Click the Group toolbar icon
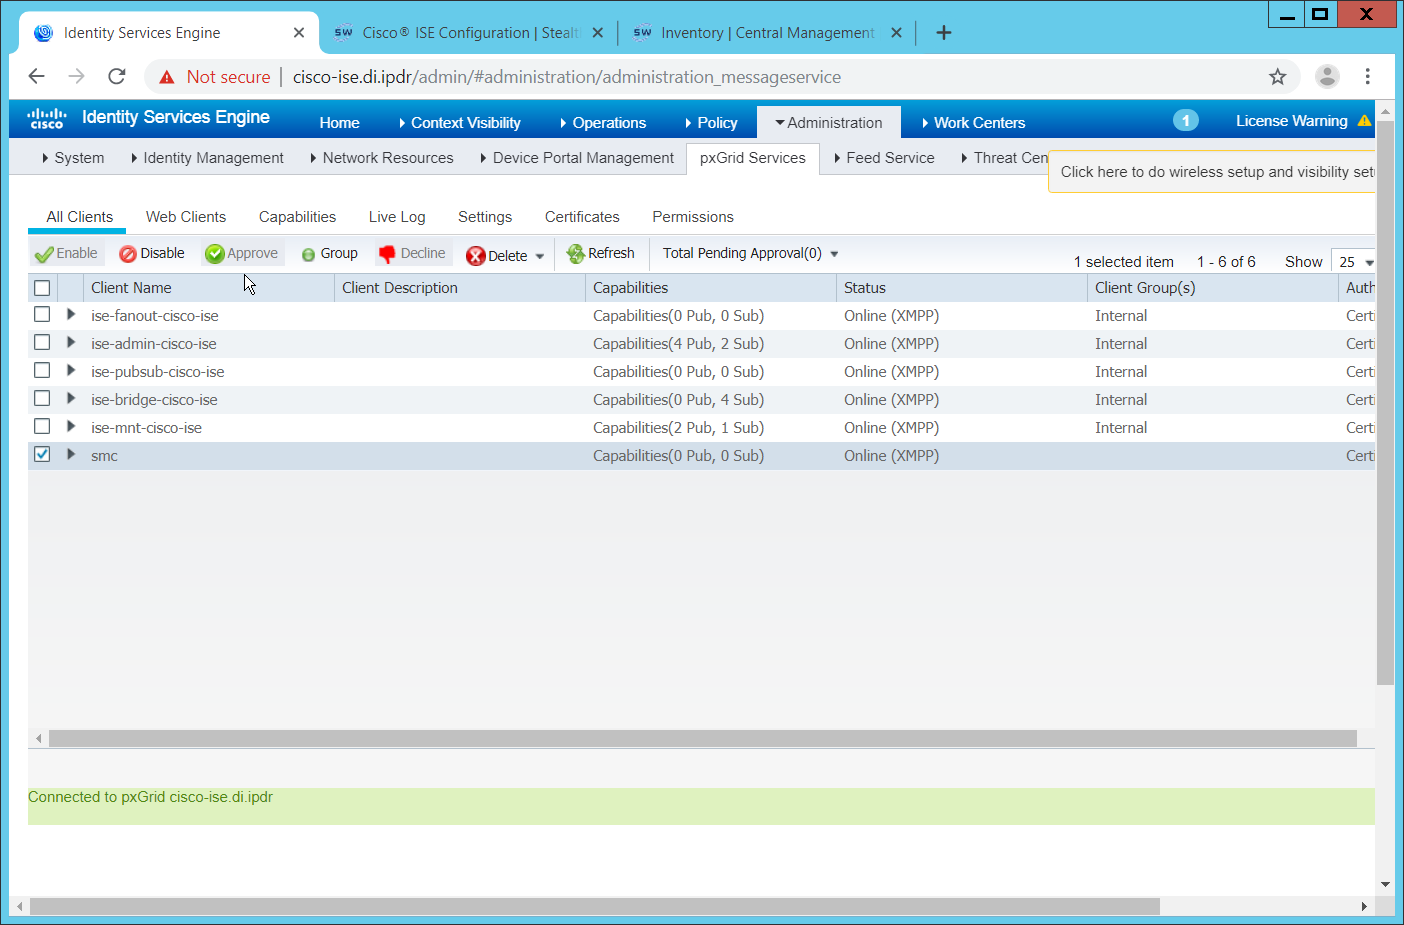This screenshot has height=925, width=1404. [x=309, y=255]
